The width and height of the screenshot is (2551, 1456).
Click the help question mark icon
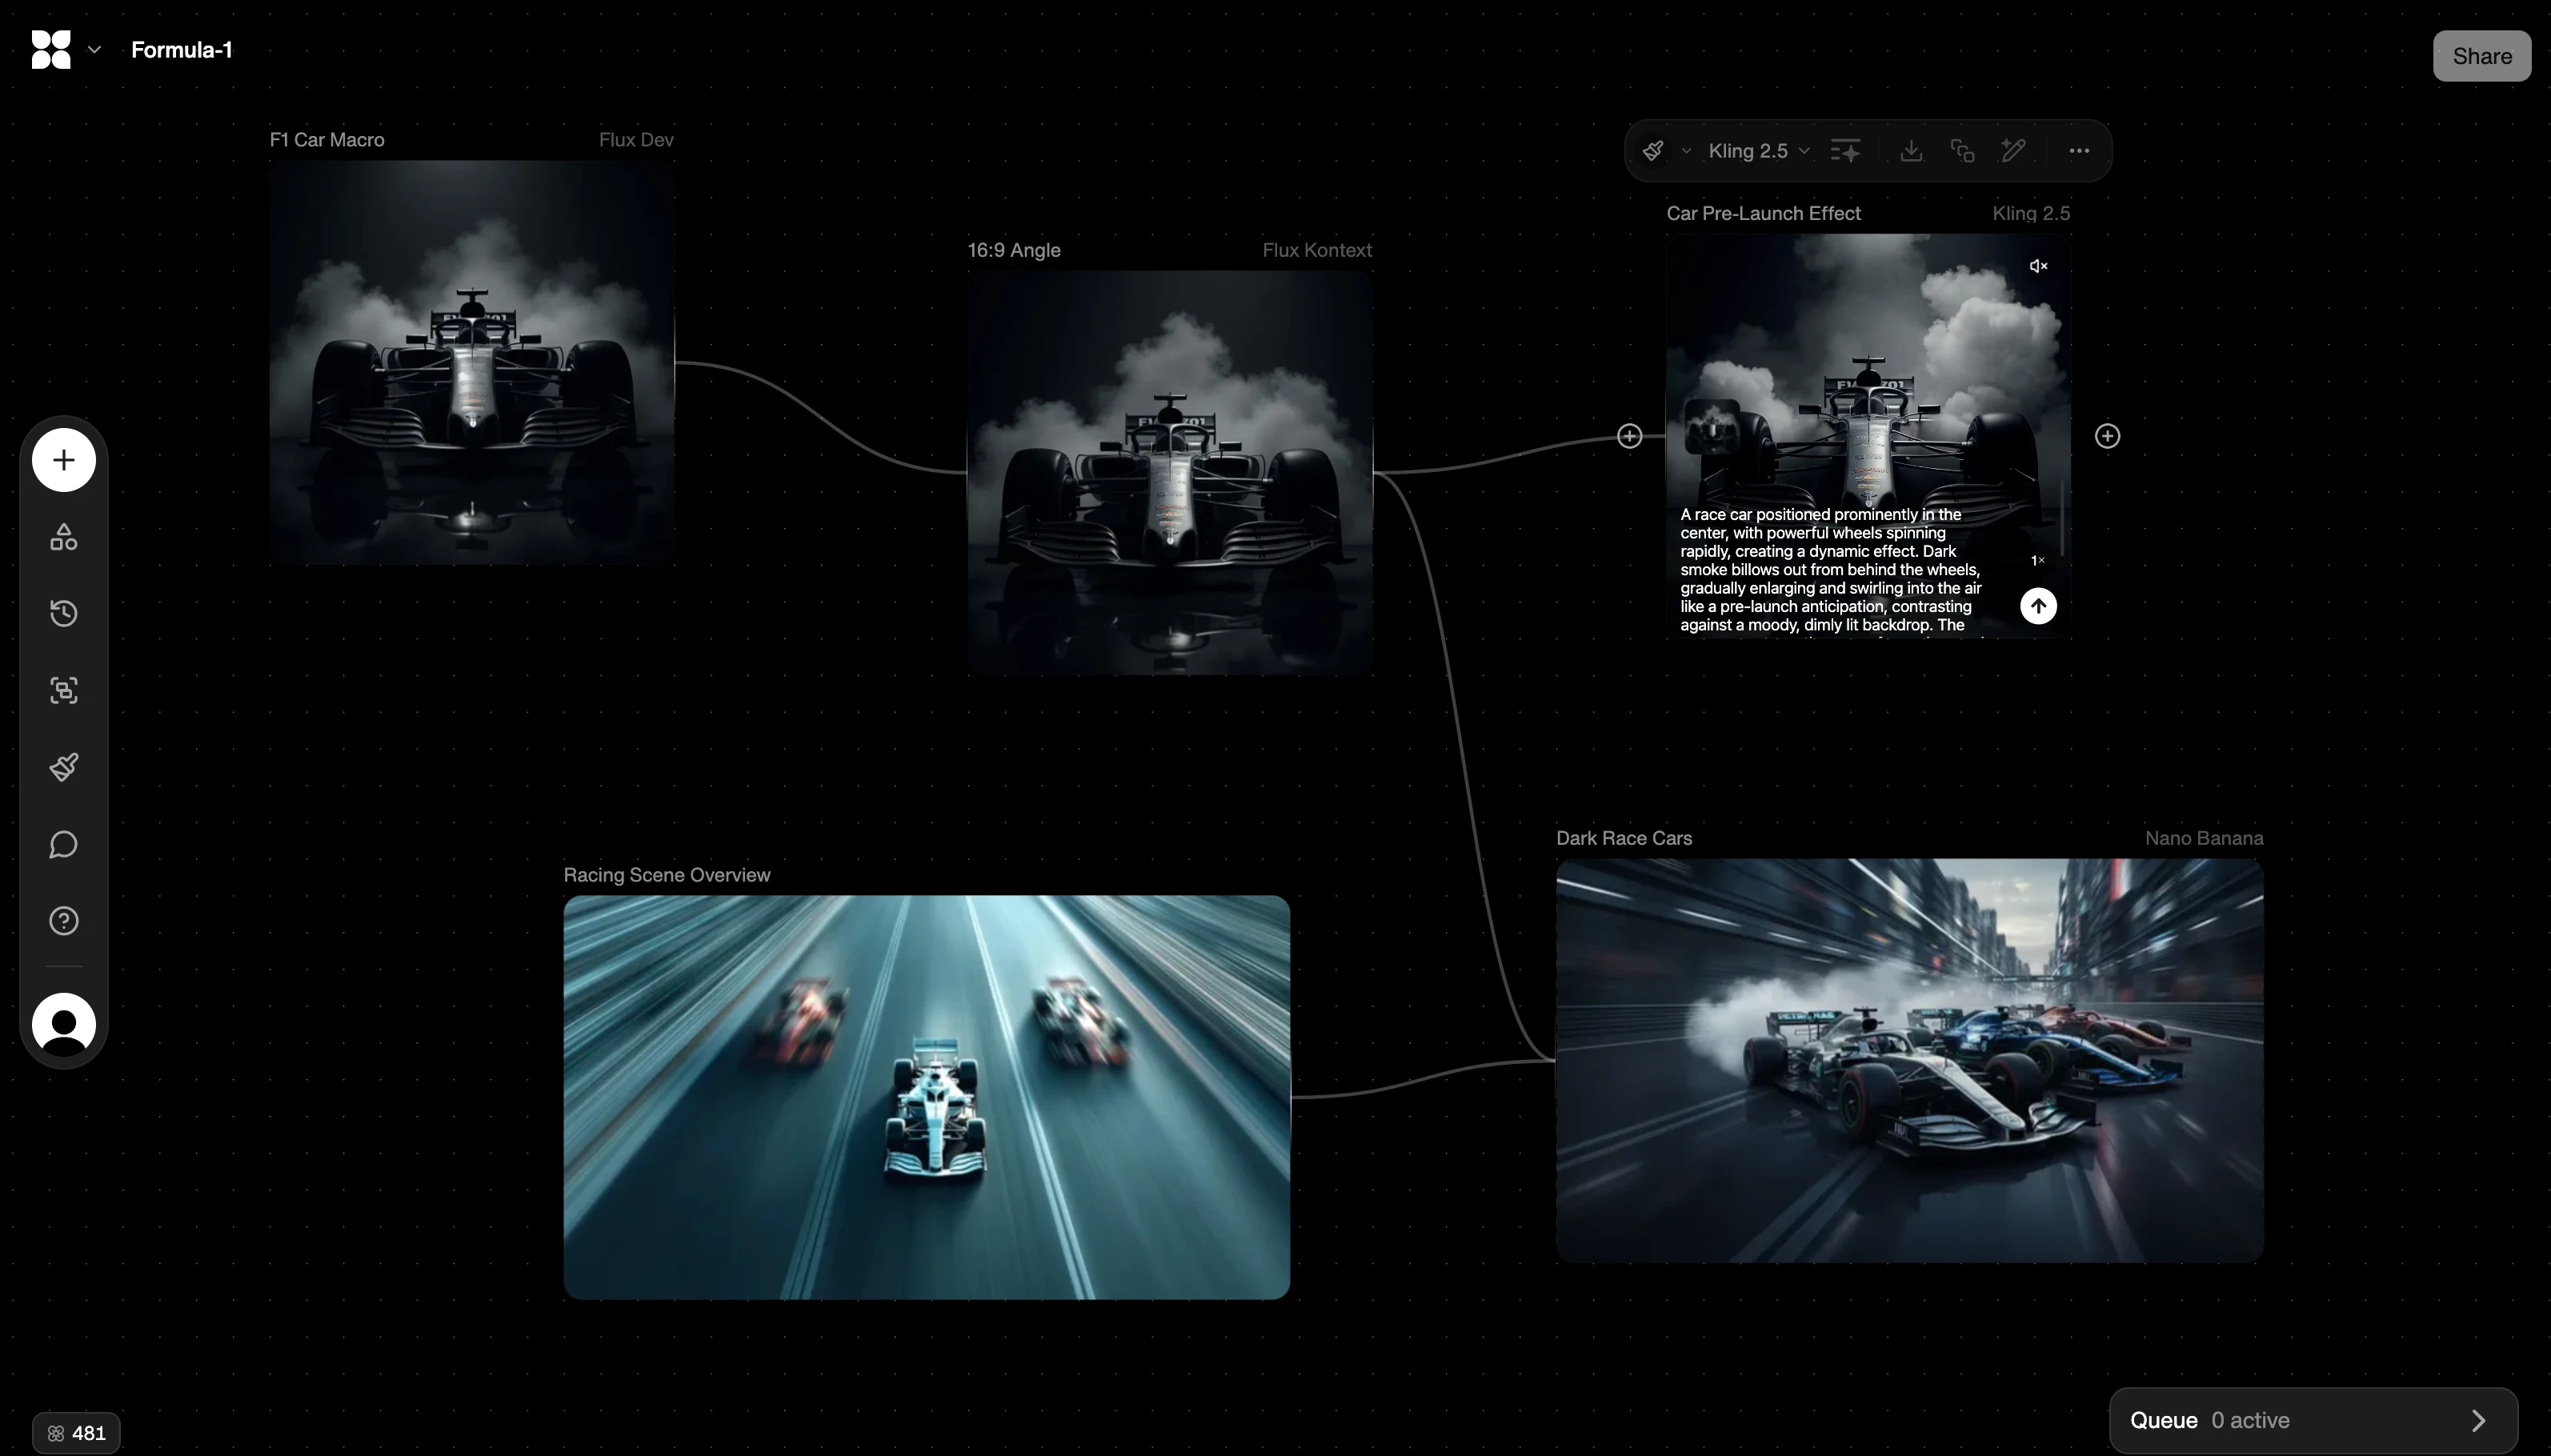tap(63, 920)
